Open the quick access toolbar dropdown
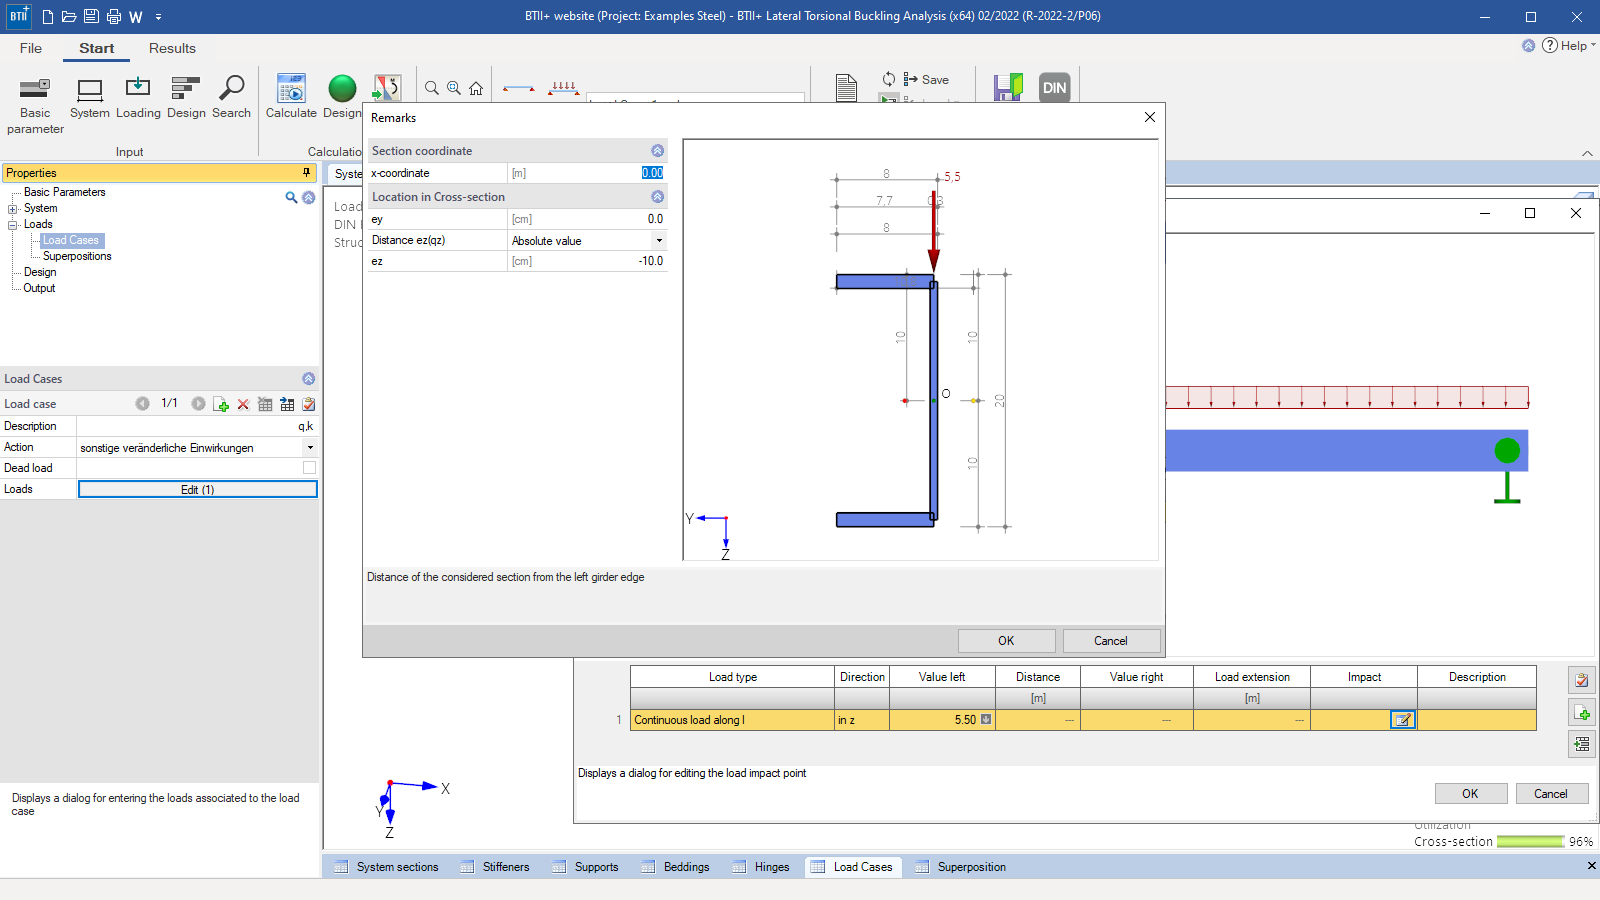Screen dimensions: 1600x900 (x=158, y=17)
